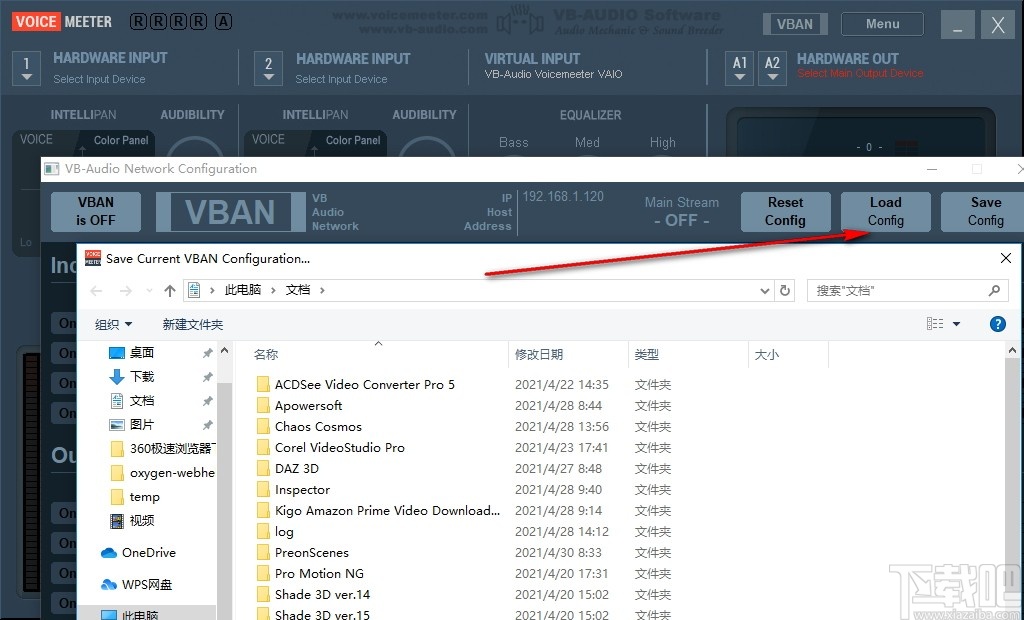Open the A2 hardware output selector

tap(772, 69)
